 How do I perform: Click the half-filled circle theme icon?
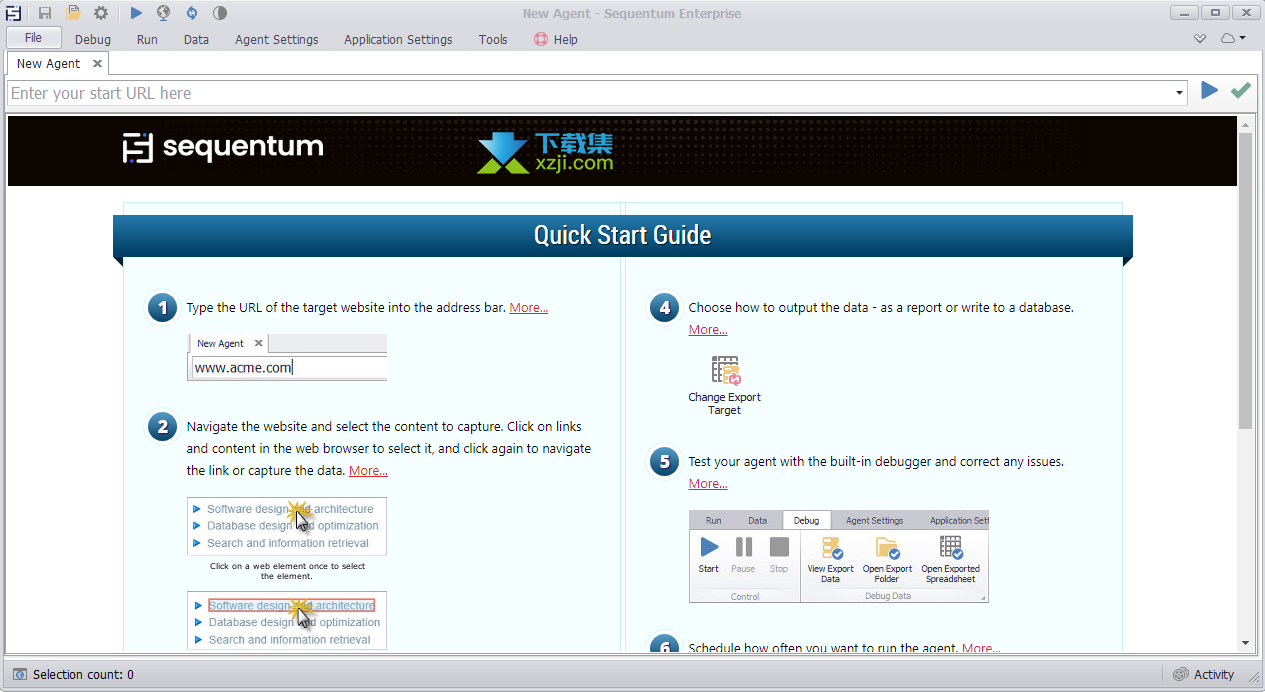point(220,13)
